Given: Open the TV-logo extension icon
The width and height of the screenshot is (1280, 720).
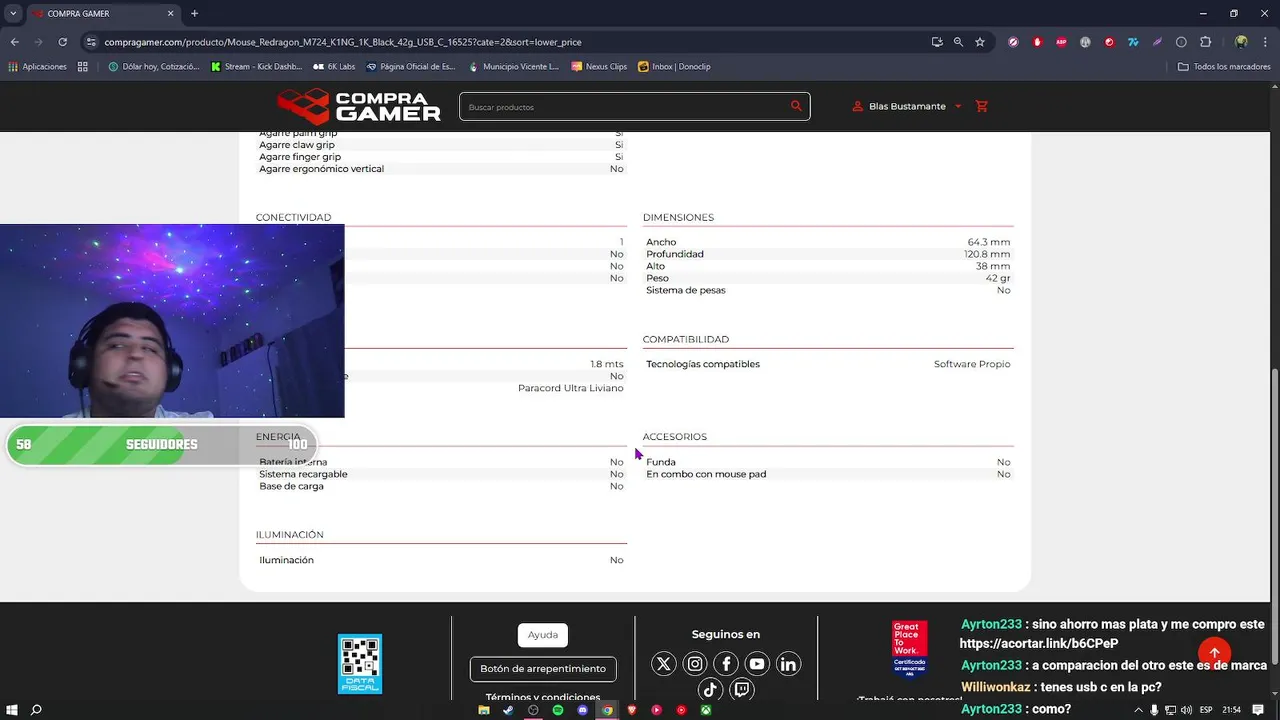Looking at the screenshot, I should pos(1133,42).
